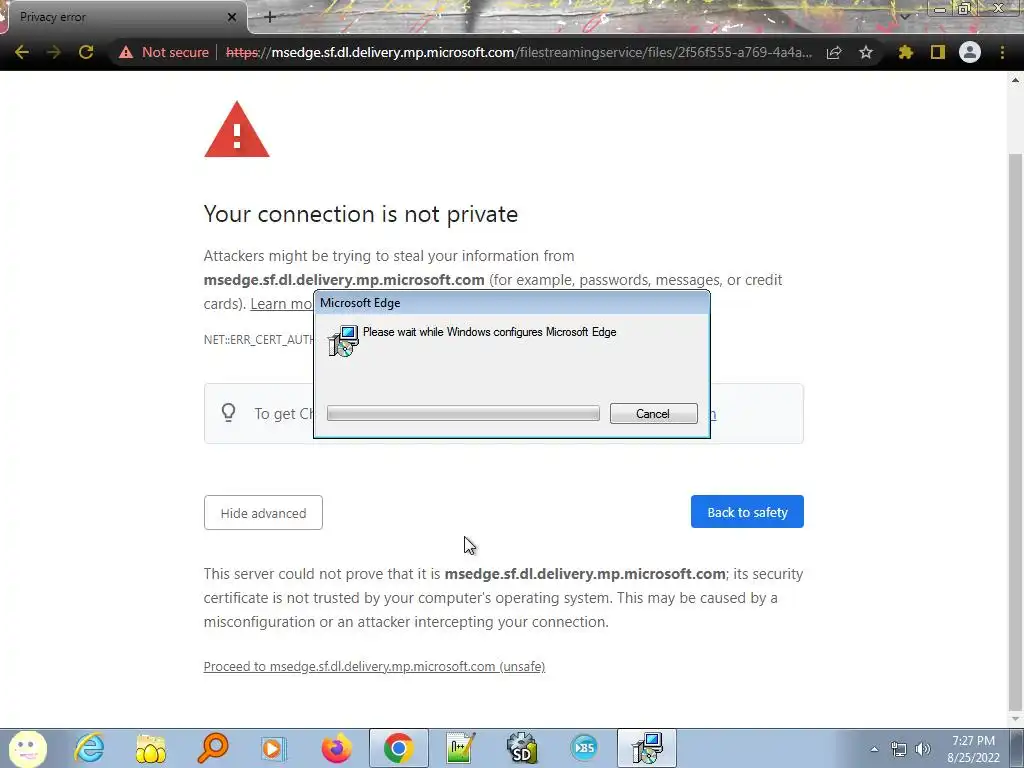This screenshot has width=1024, height=768.
Task: Open the Start menu smiley button
Action: 27,748
